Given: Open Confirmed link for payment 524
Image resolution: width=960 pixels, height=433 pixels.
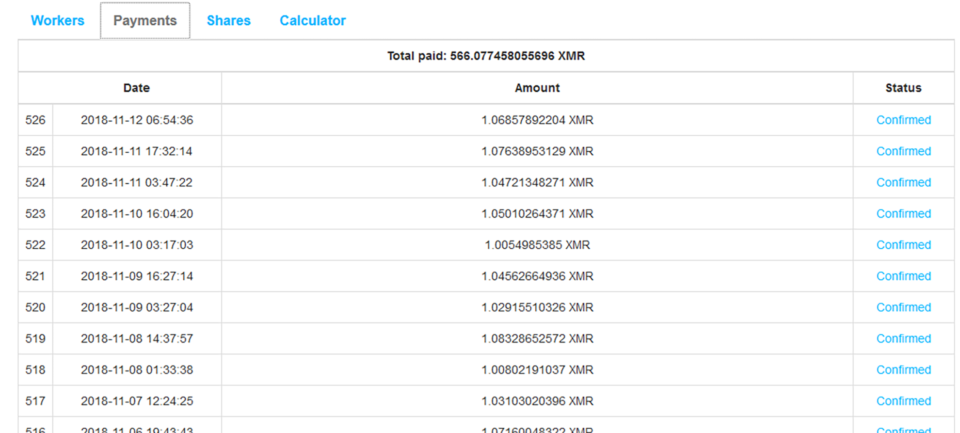Looking at the screenshot, I should click(x=903, y=182).
